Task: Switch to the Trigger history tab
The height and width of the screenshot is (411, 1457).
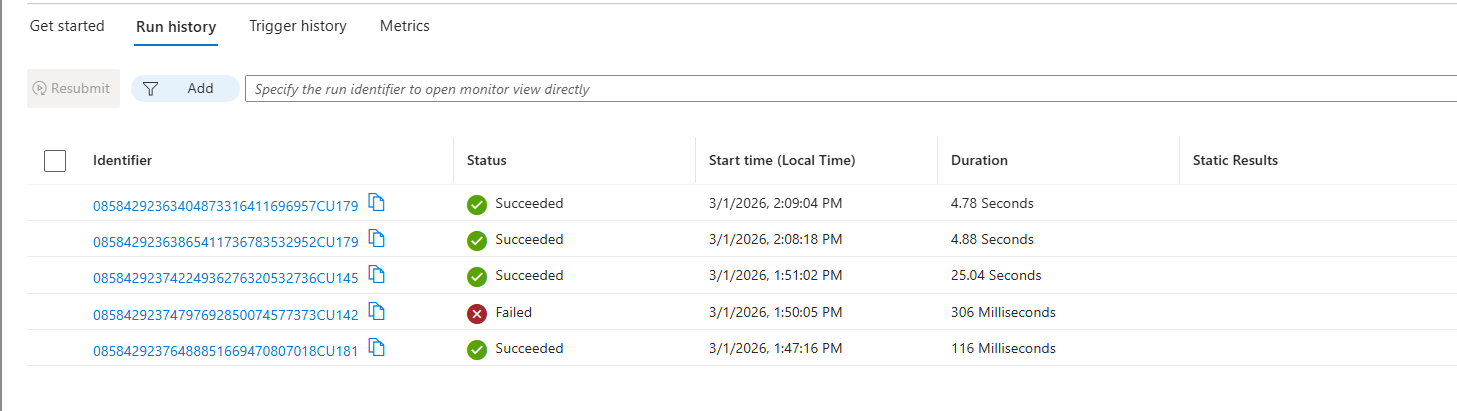Action: pyautogui.click(x=298, y=26)
